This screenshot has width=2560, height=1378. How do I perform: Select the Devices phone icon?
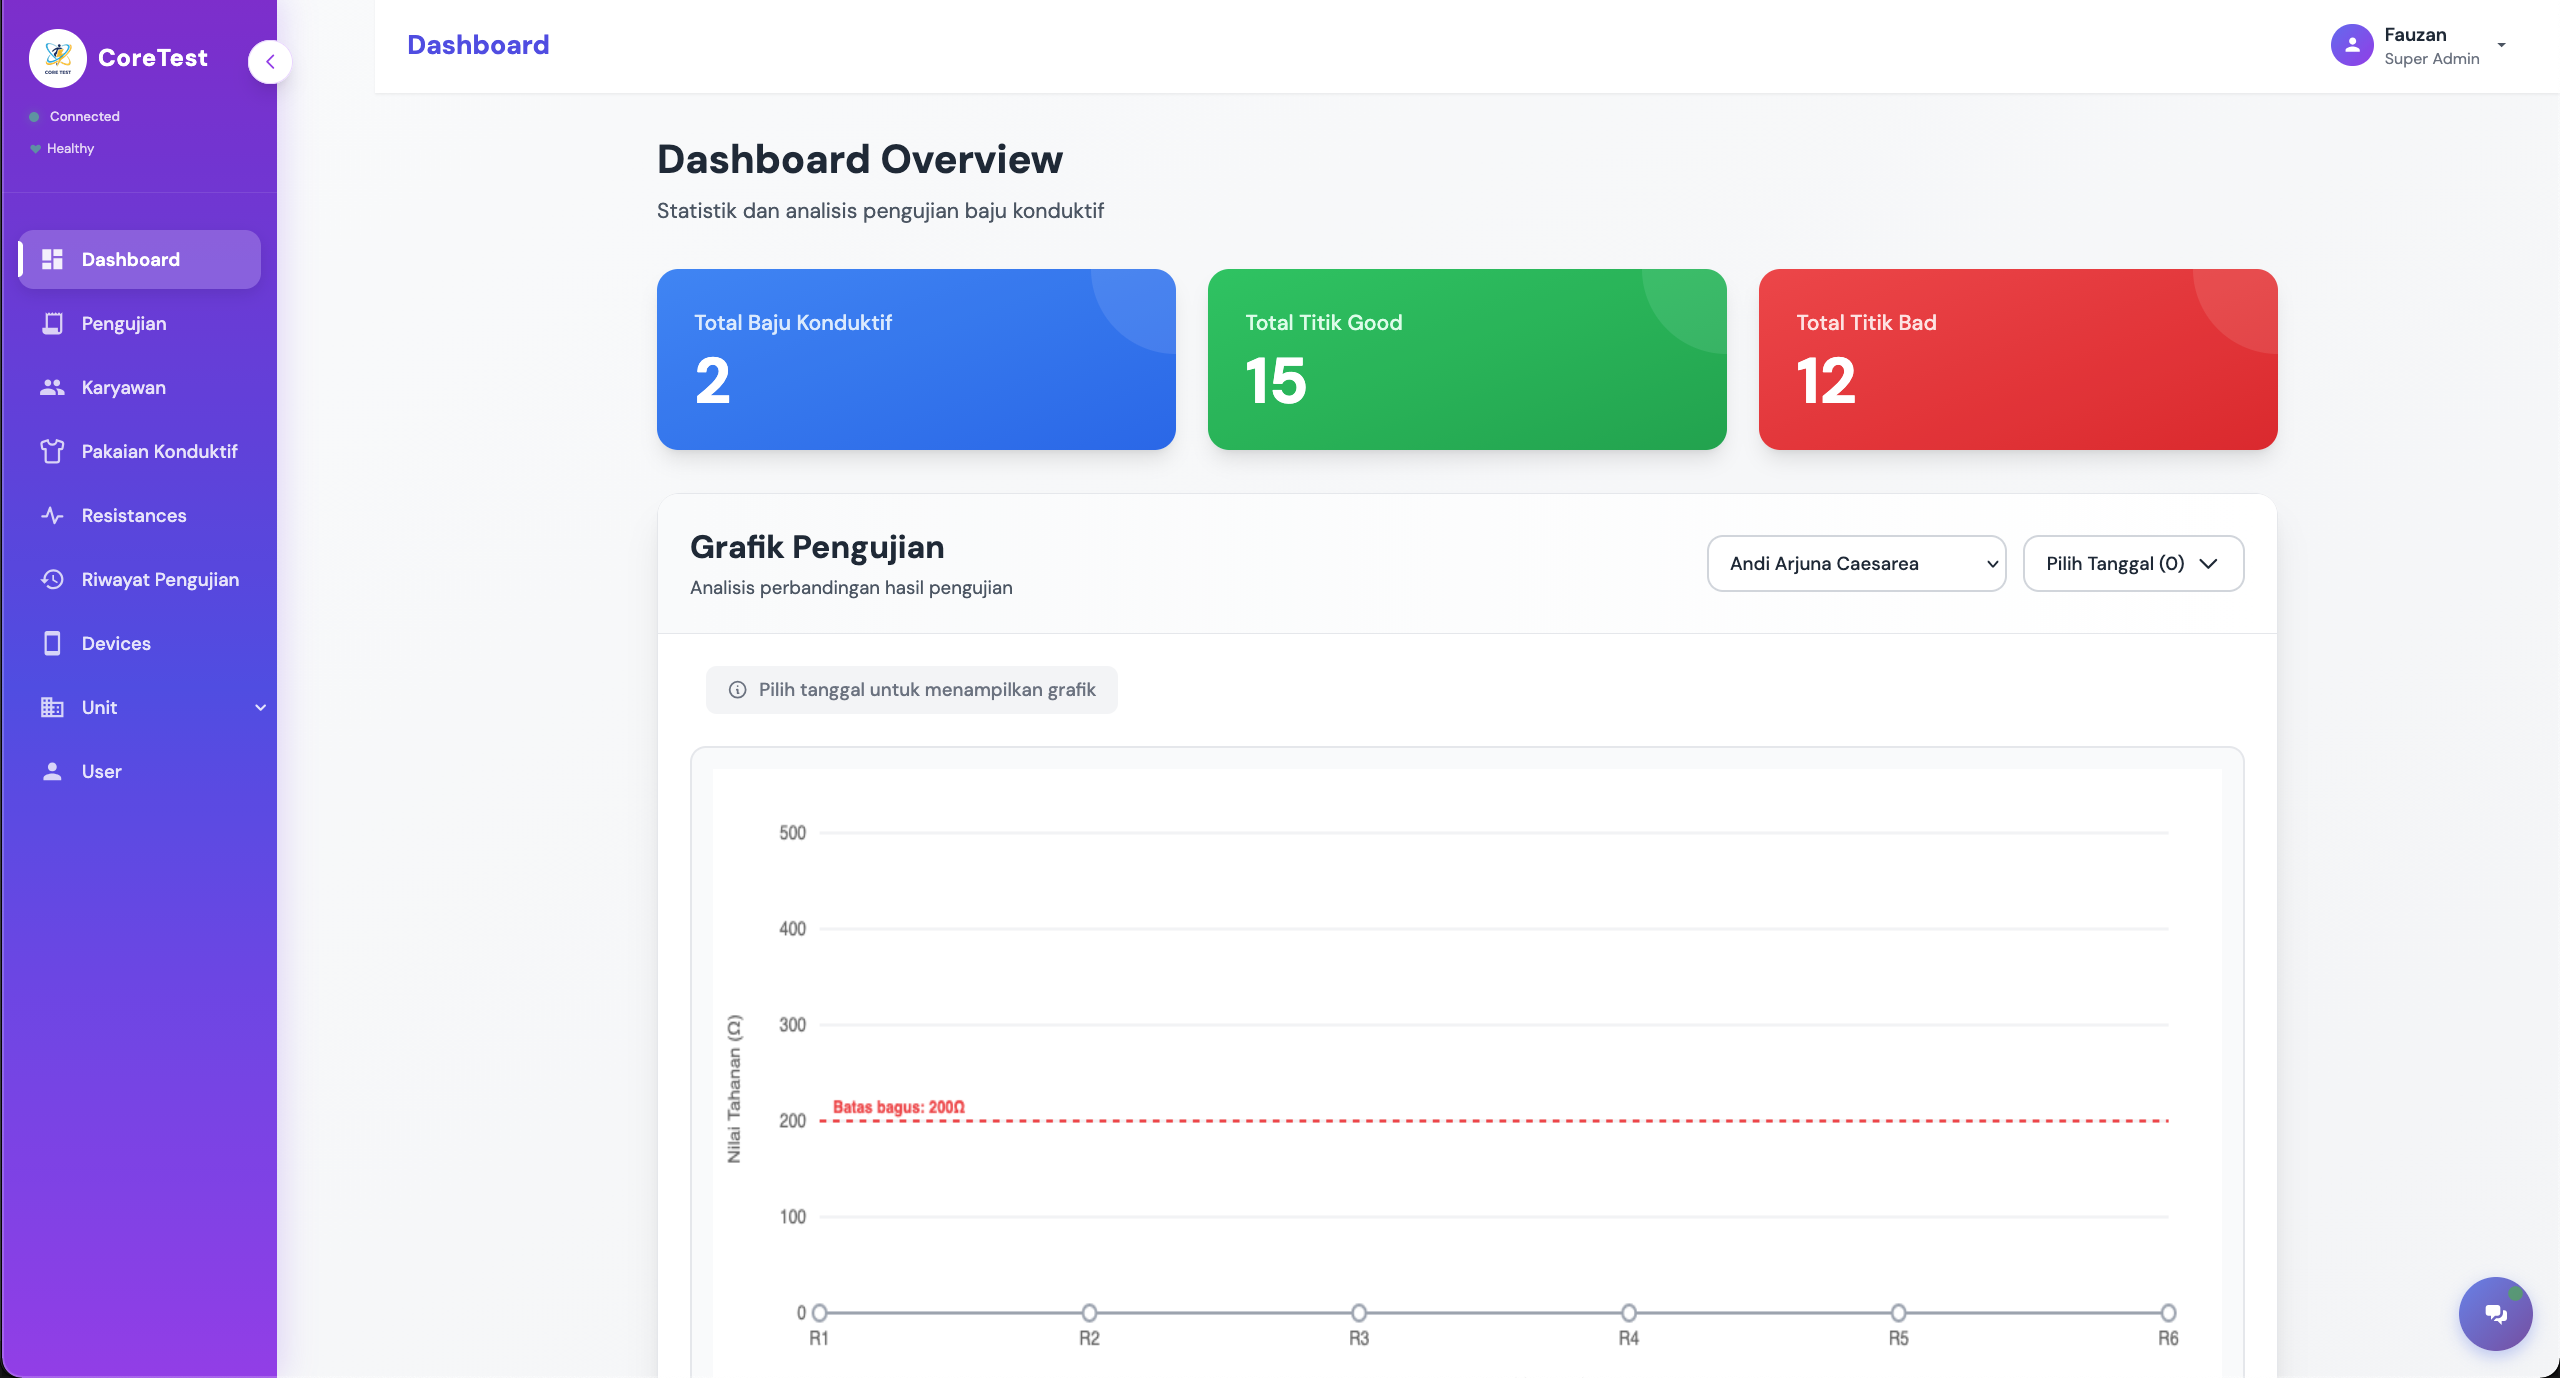54,643
